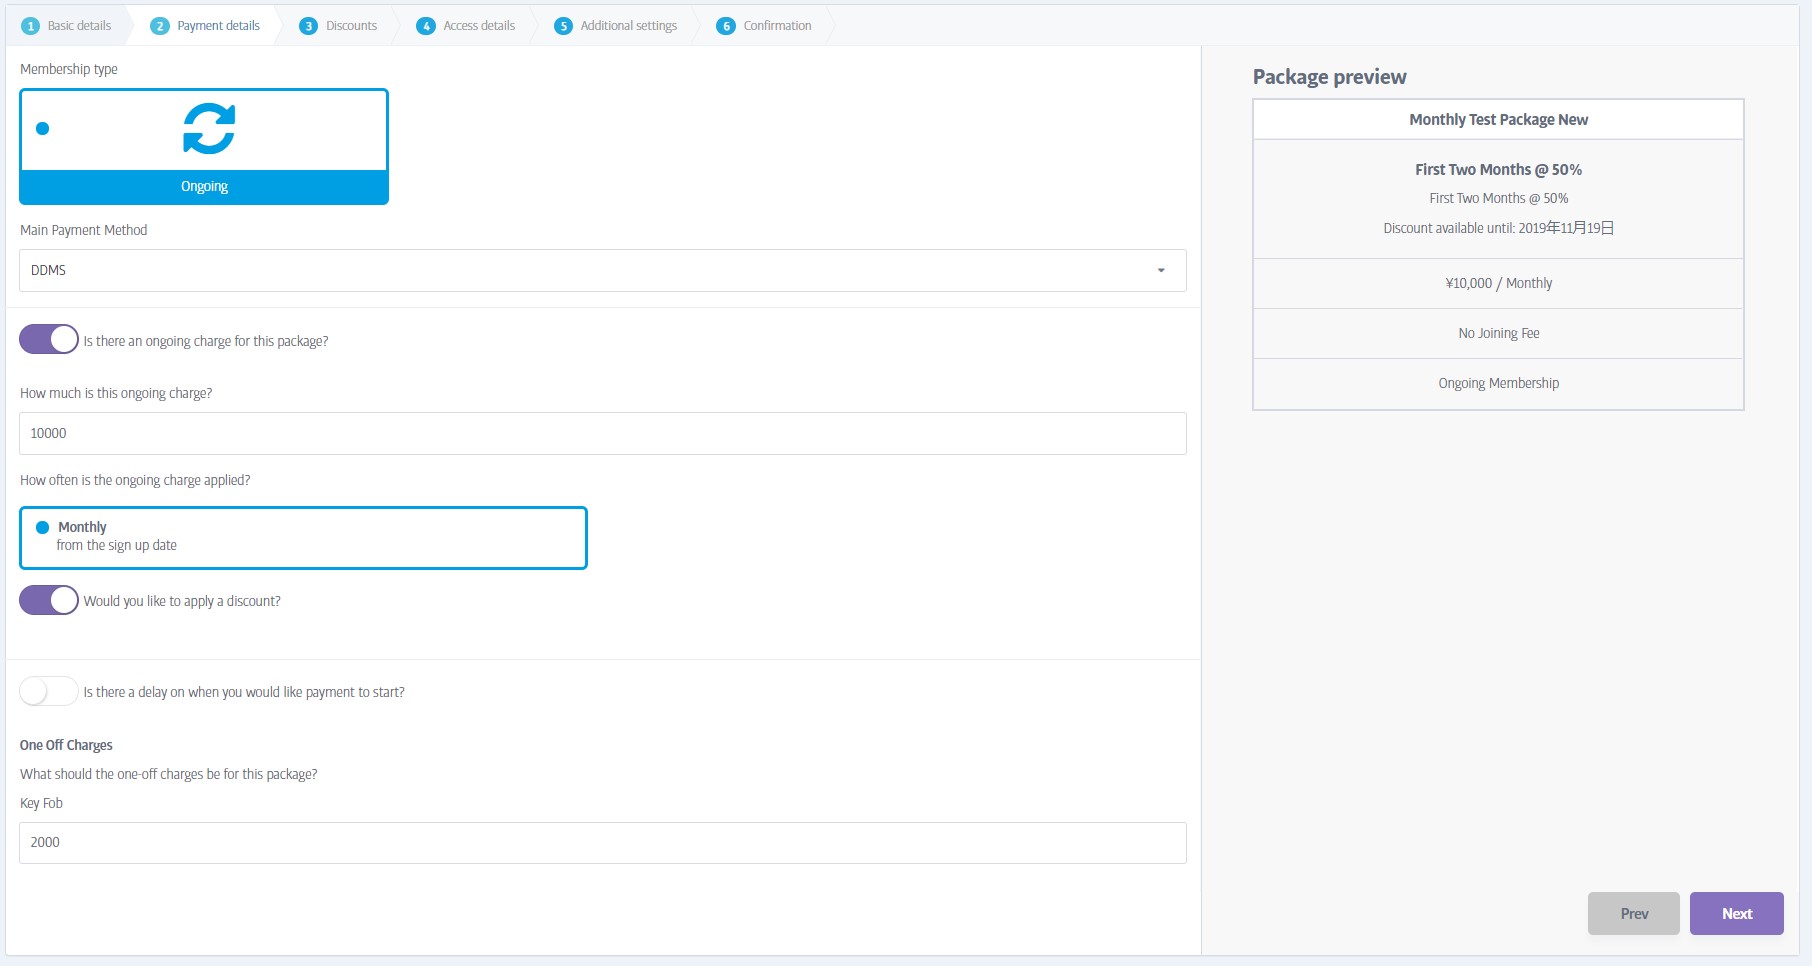
Task: Click the Ongoing membership radio dot
Action: (43, 129)
